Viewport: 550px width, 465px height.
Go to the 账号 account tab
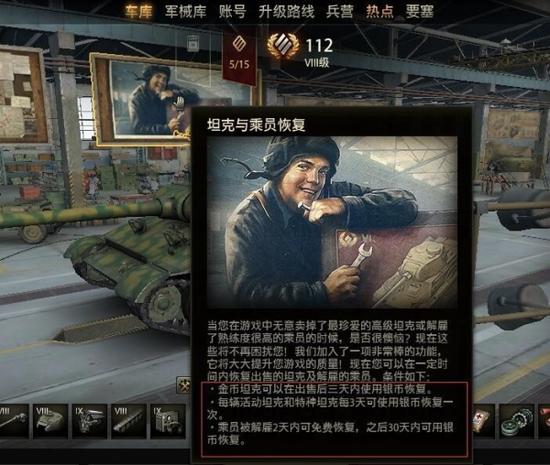[232, 12]
